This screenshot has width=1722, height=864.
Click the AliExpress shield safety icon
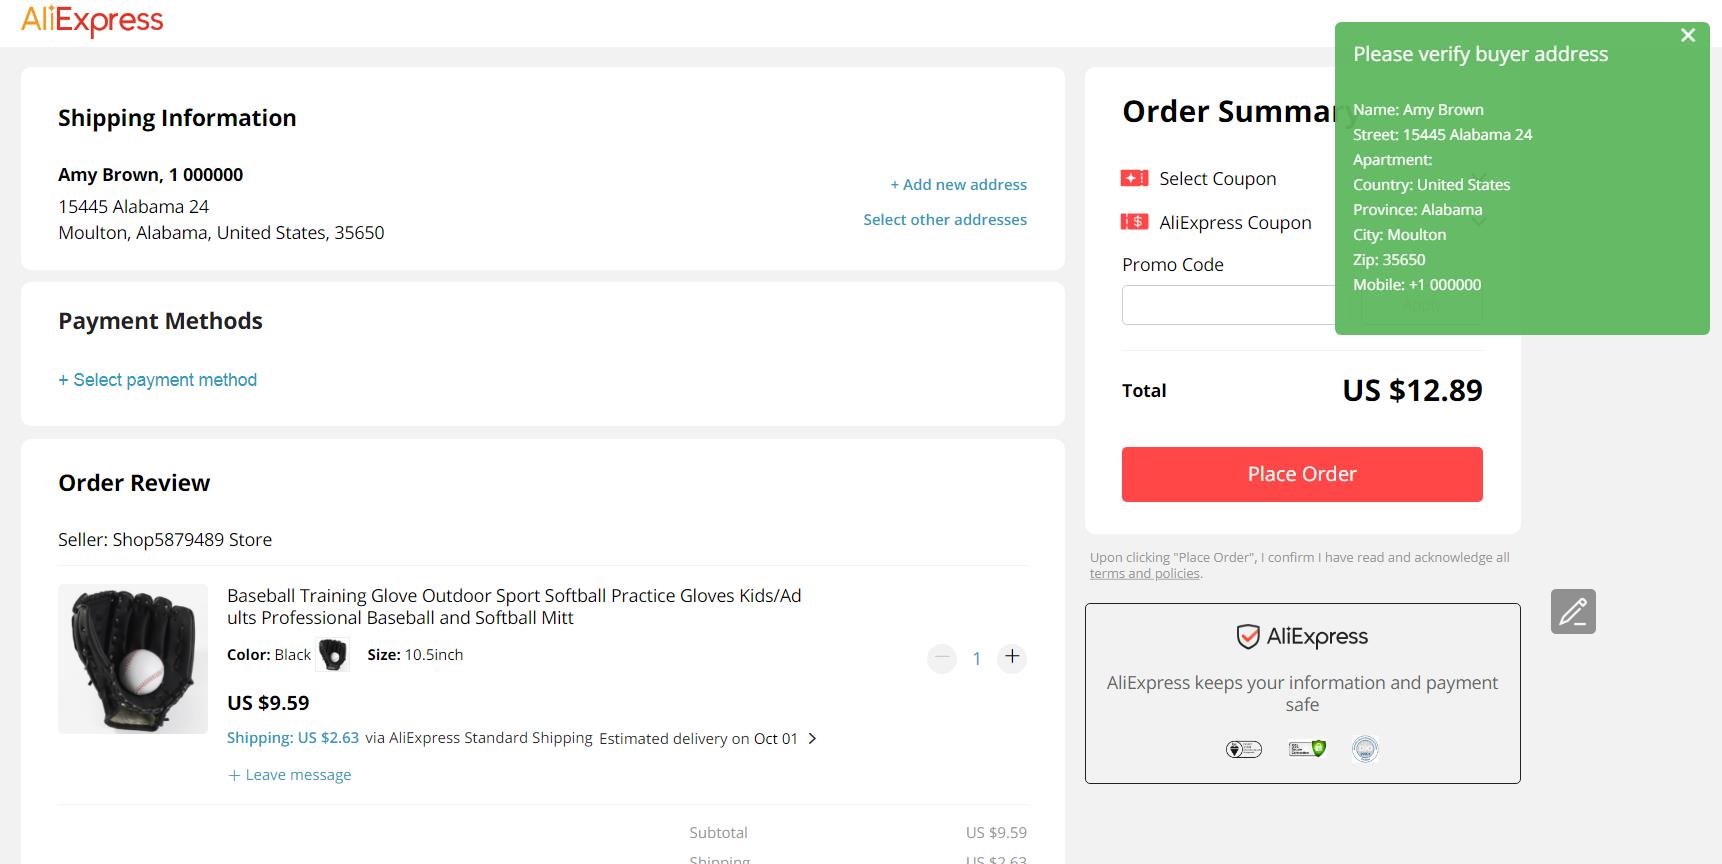(x=1247, y=637)
